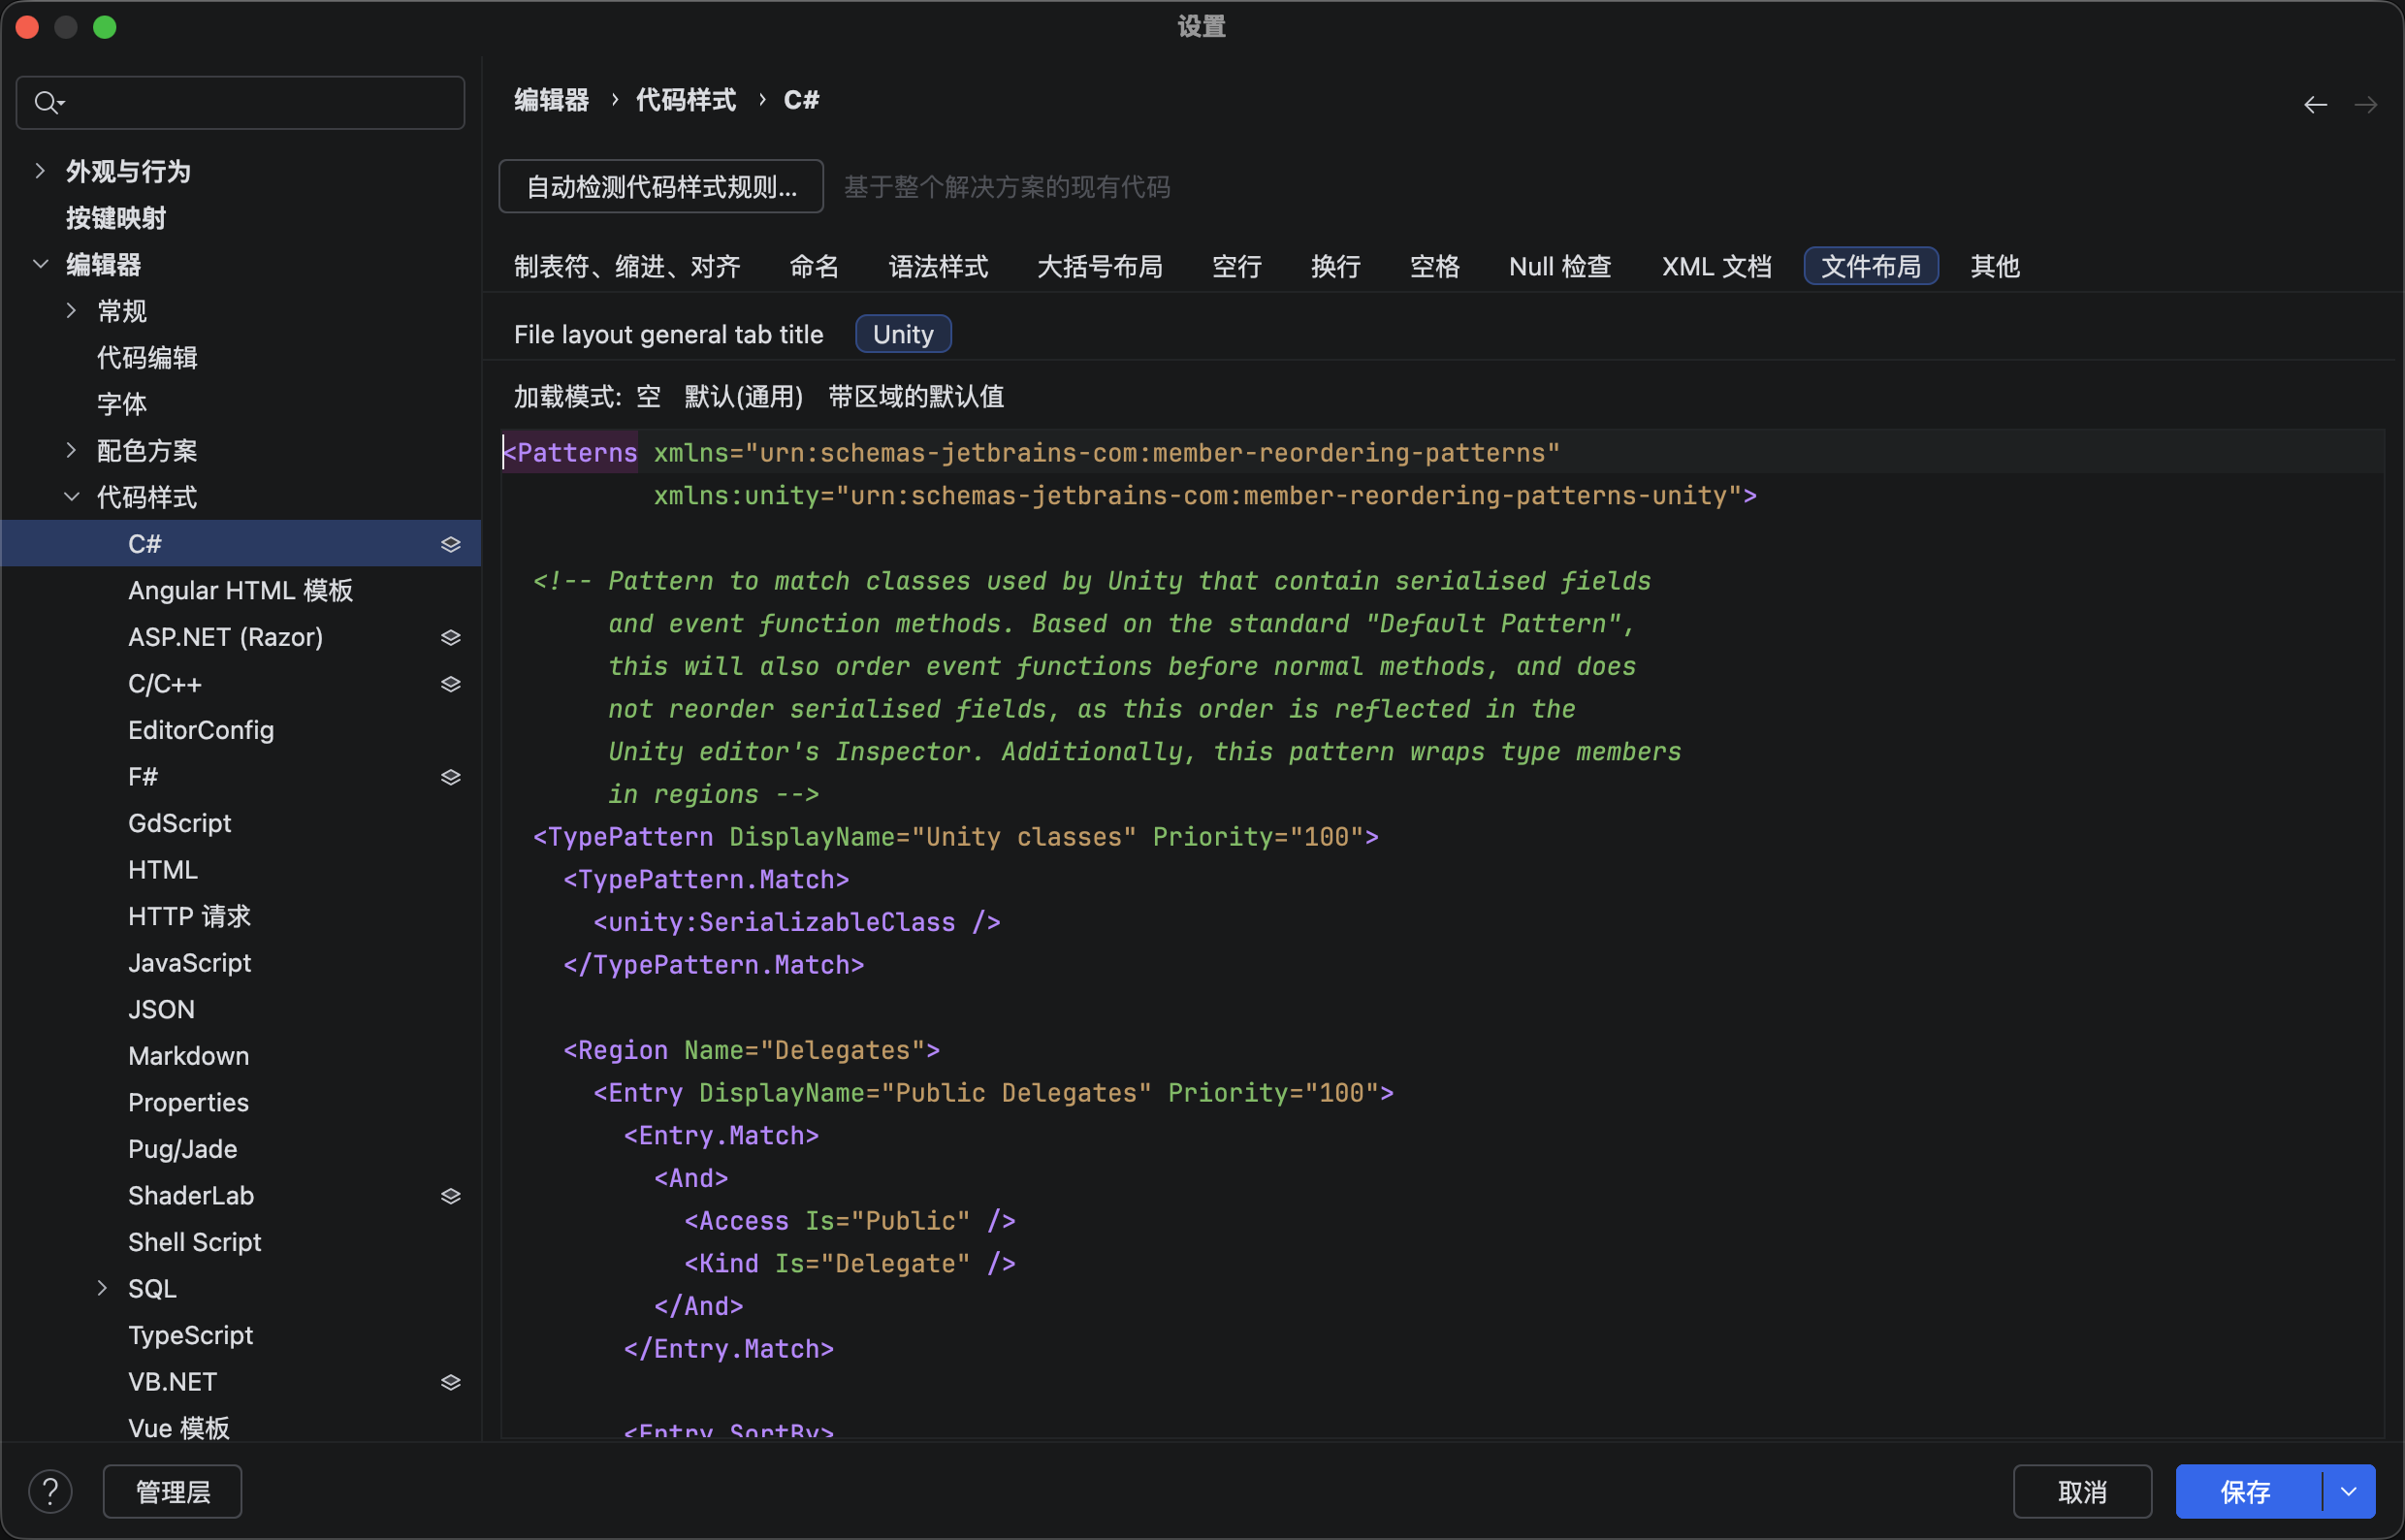Open the 保存 button dropdown arrow
This screenshot has height=1540, width=2405.
[x=2349, y=1492]
